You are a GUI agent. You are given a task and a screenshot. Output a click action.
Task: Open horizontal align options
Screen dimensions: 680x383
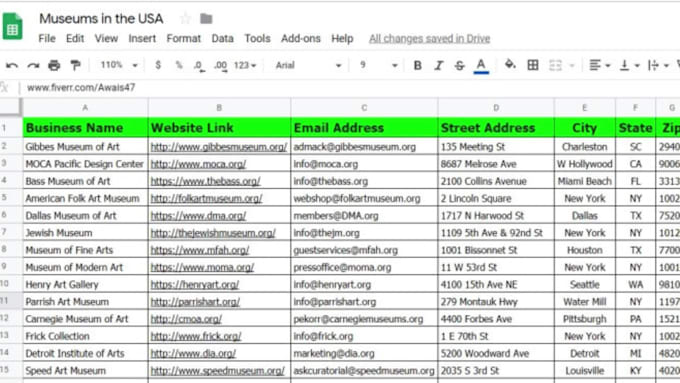(x=599, y=65)
